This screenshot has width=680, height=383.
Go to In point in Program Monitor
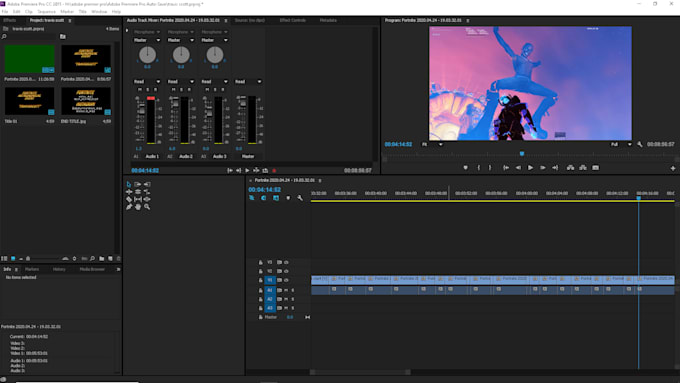click(506, 167)
